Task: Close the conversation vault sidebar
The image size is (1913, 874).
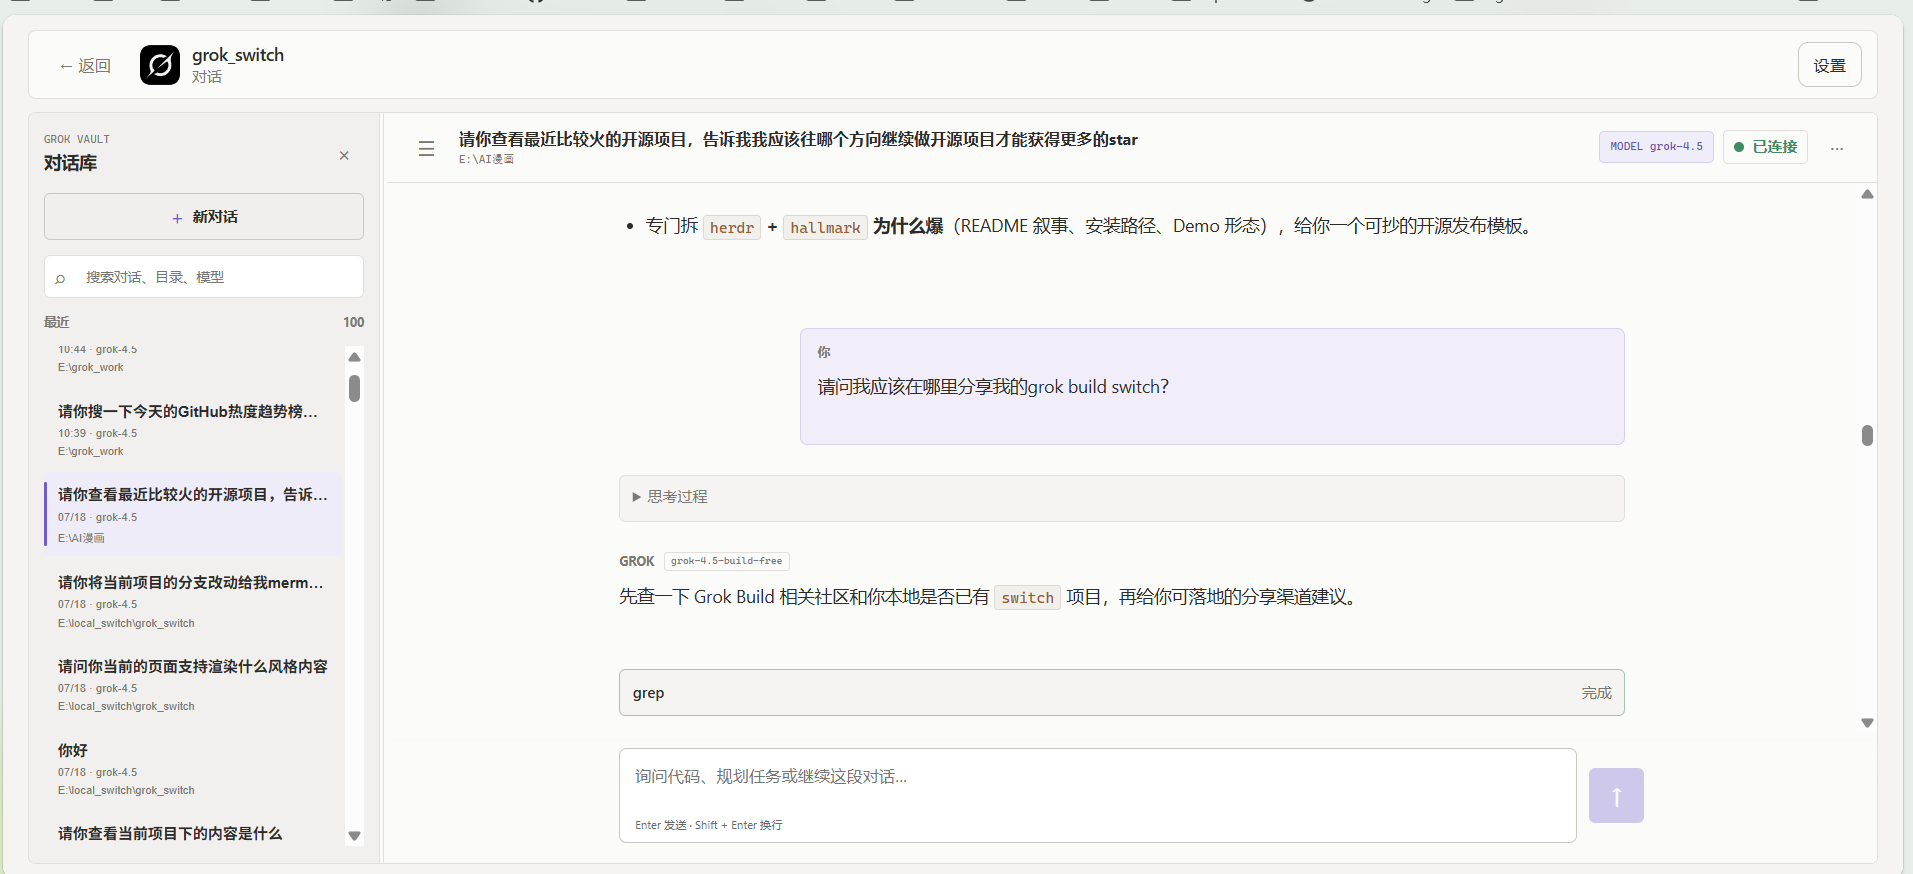Action: click(344, 155)
